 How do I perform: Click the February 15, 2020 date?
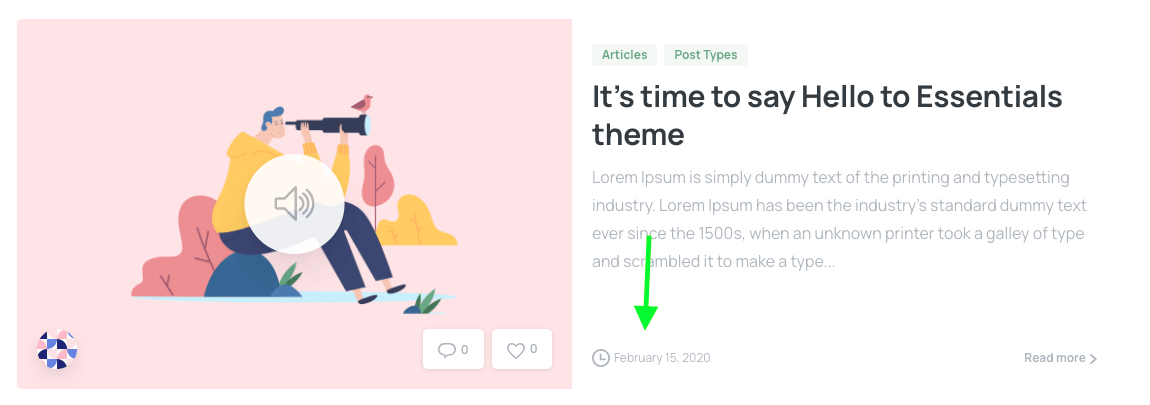tap(662, 358)
